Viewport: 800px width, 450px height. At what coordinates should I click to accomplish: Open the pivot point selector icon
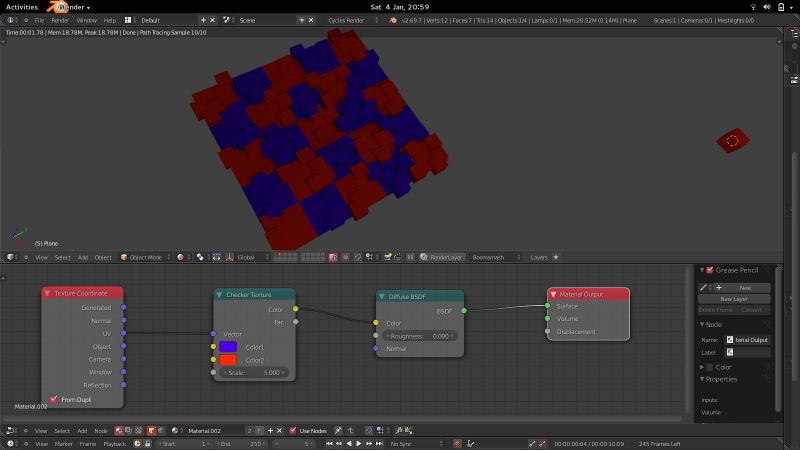tap(200, 257)
